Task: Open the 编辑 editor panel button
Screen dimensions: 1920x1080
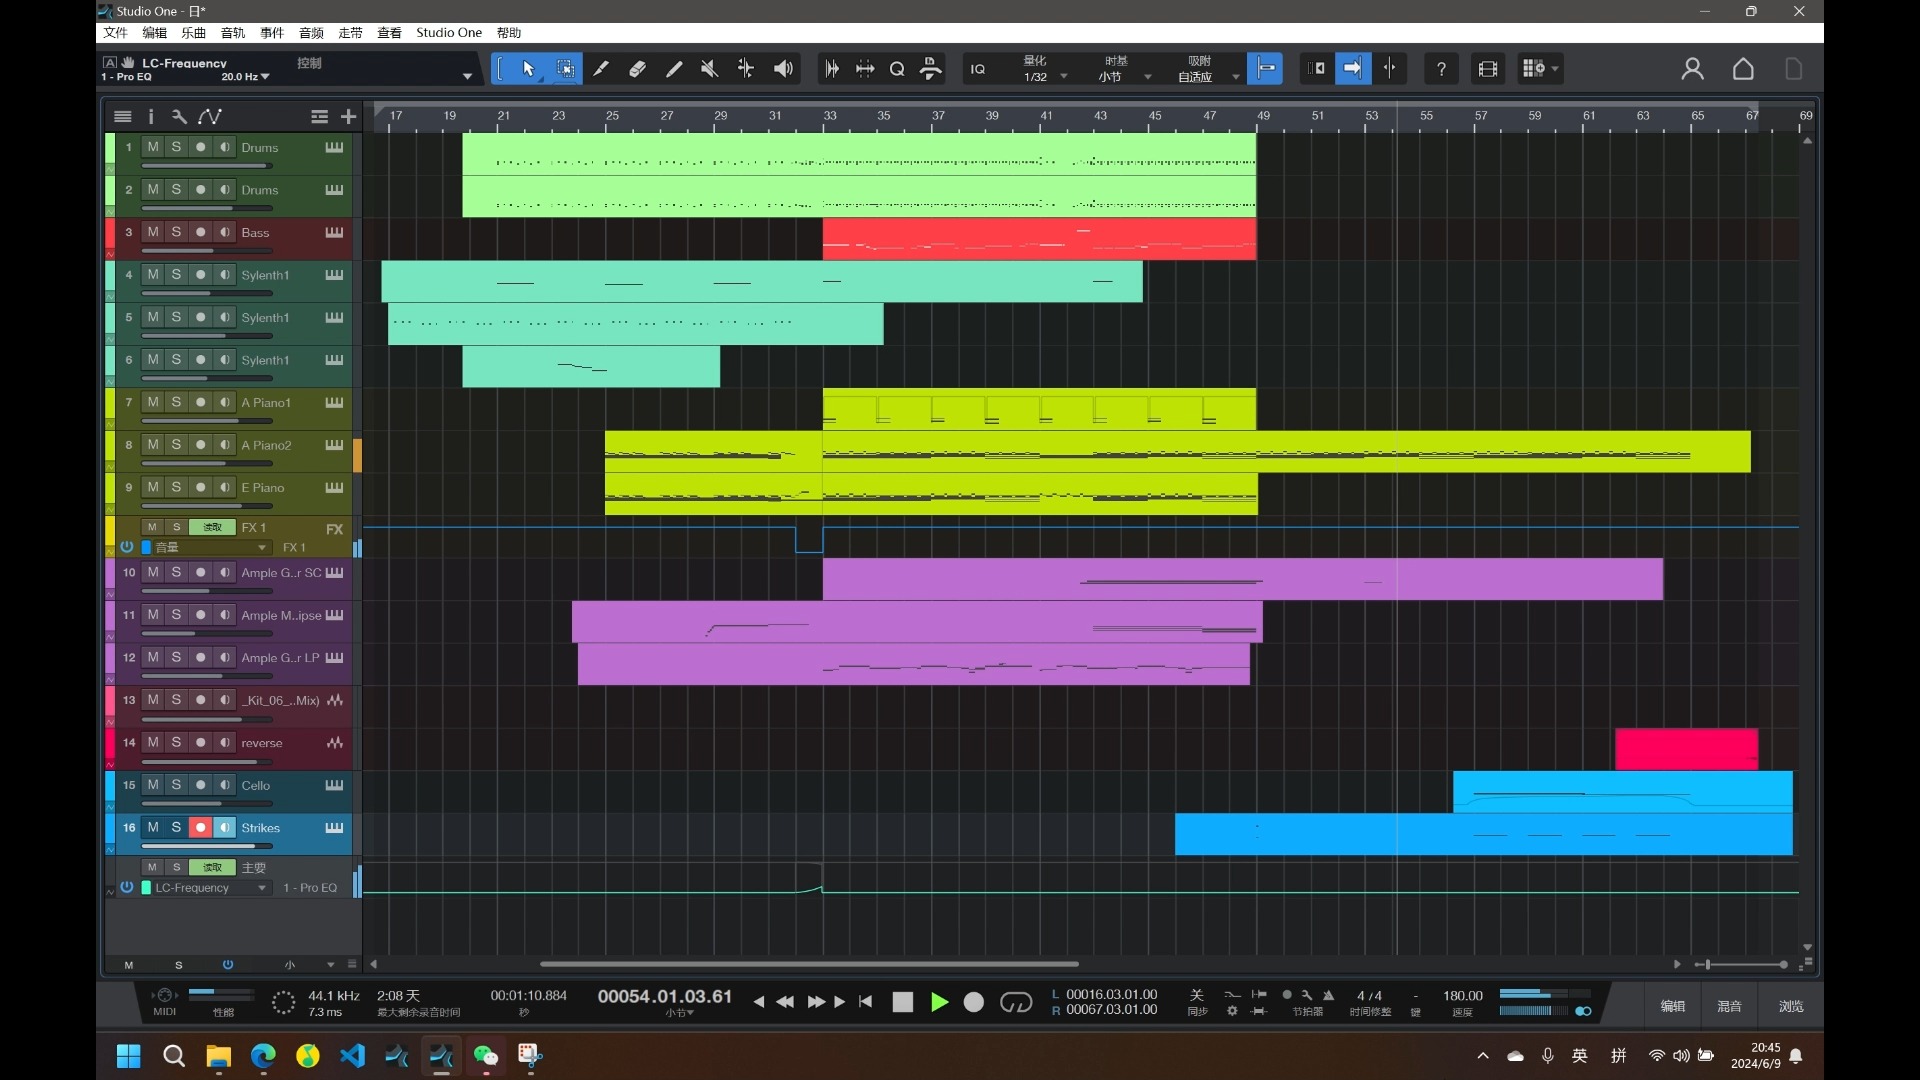Action: pyautogui.click(x=1673, y=1006)
